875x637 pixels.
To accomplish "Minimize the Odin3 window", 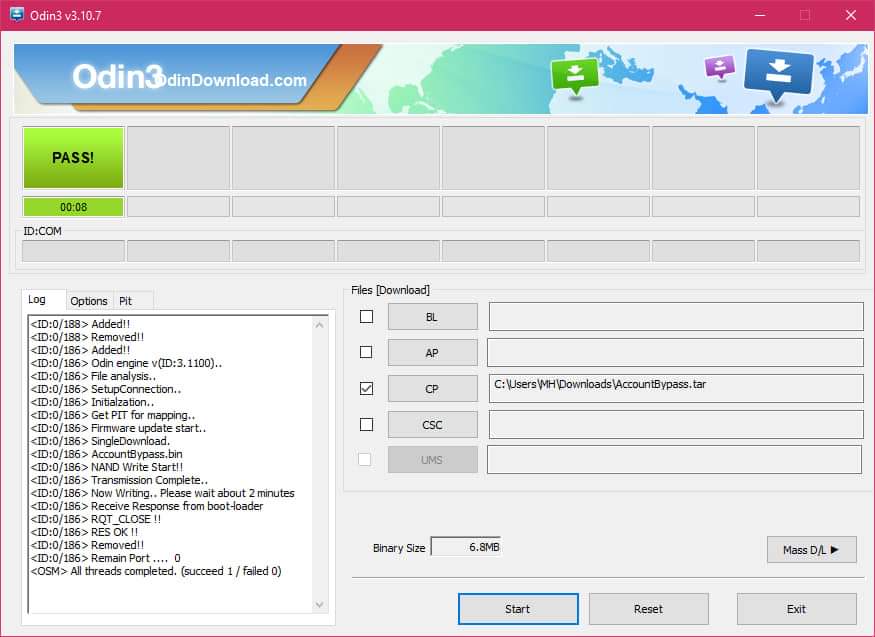I will 759,15.
